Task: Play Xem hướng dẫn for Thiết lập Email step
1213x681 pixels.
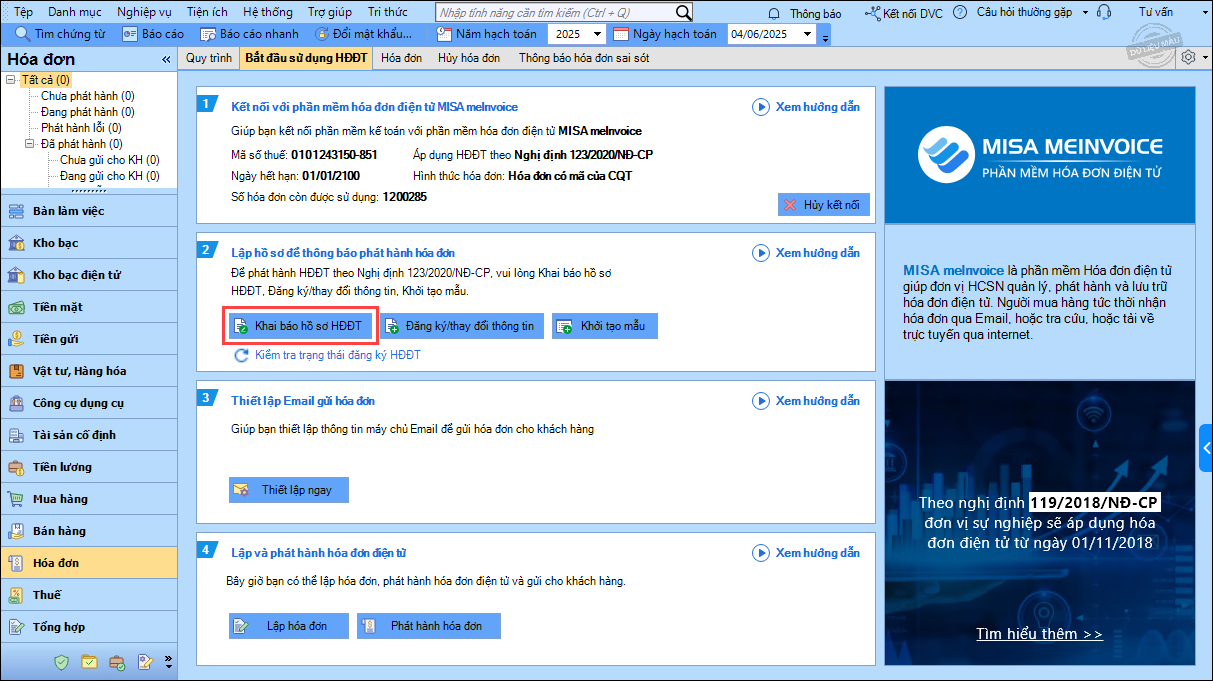Action: point(806,401)
